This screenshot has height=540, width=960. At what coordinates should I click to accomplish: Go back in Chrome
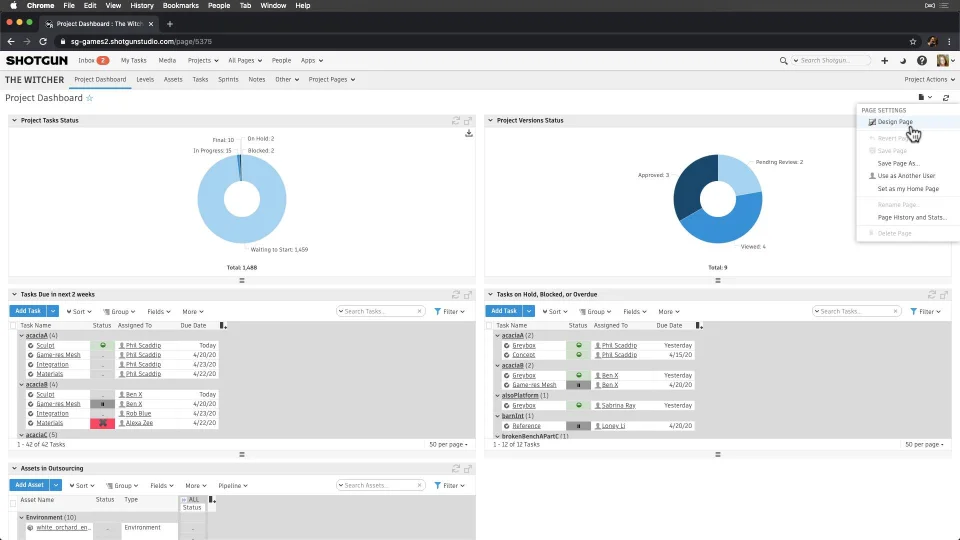(x=11, y=42)
